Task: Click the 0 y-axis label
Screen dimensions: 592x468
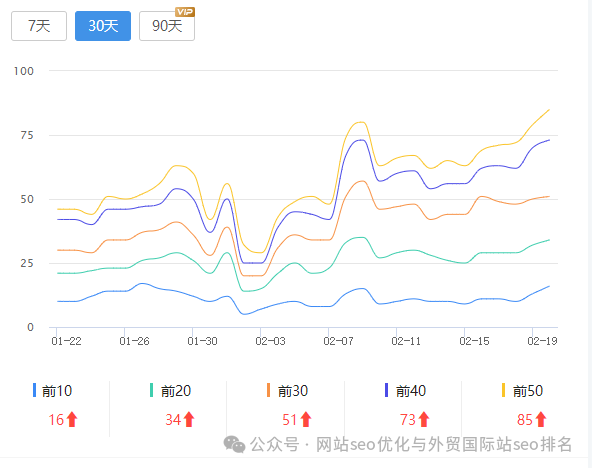Action: (31, 327)
